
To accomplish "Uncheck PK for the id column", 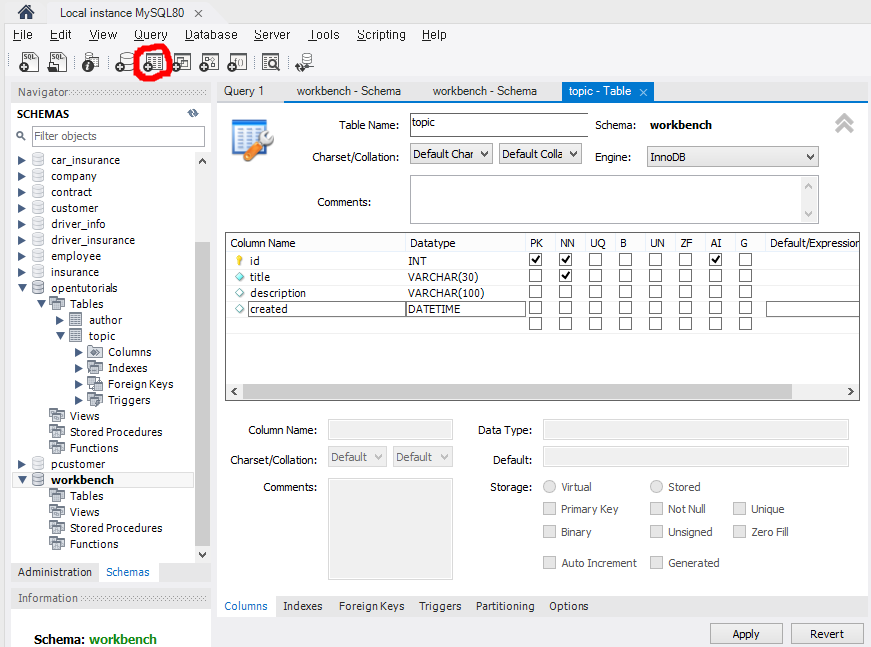I will (535, 259).
